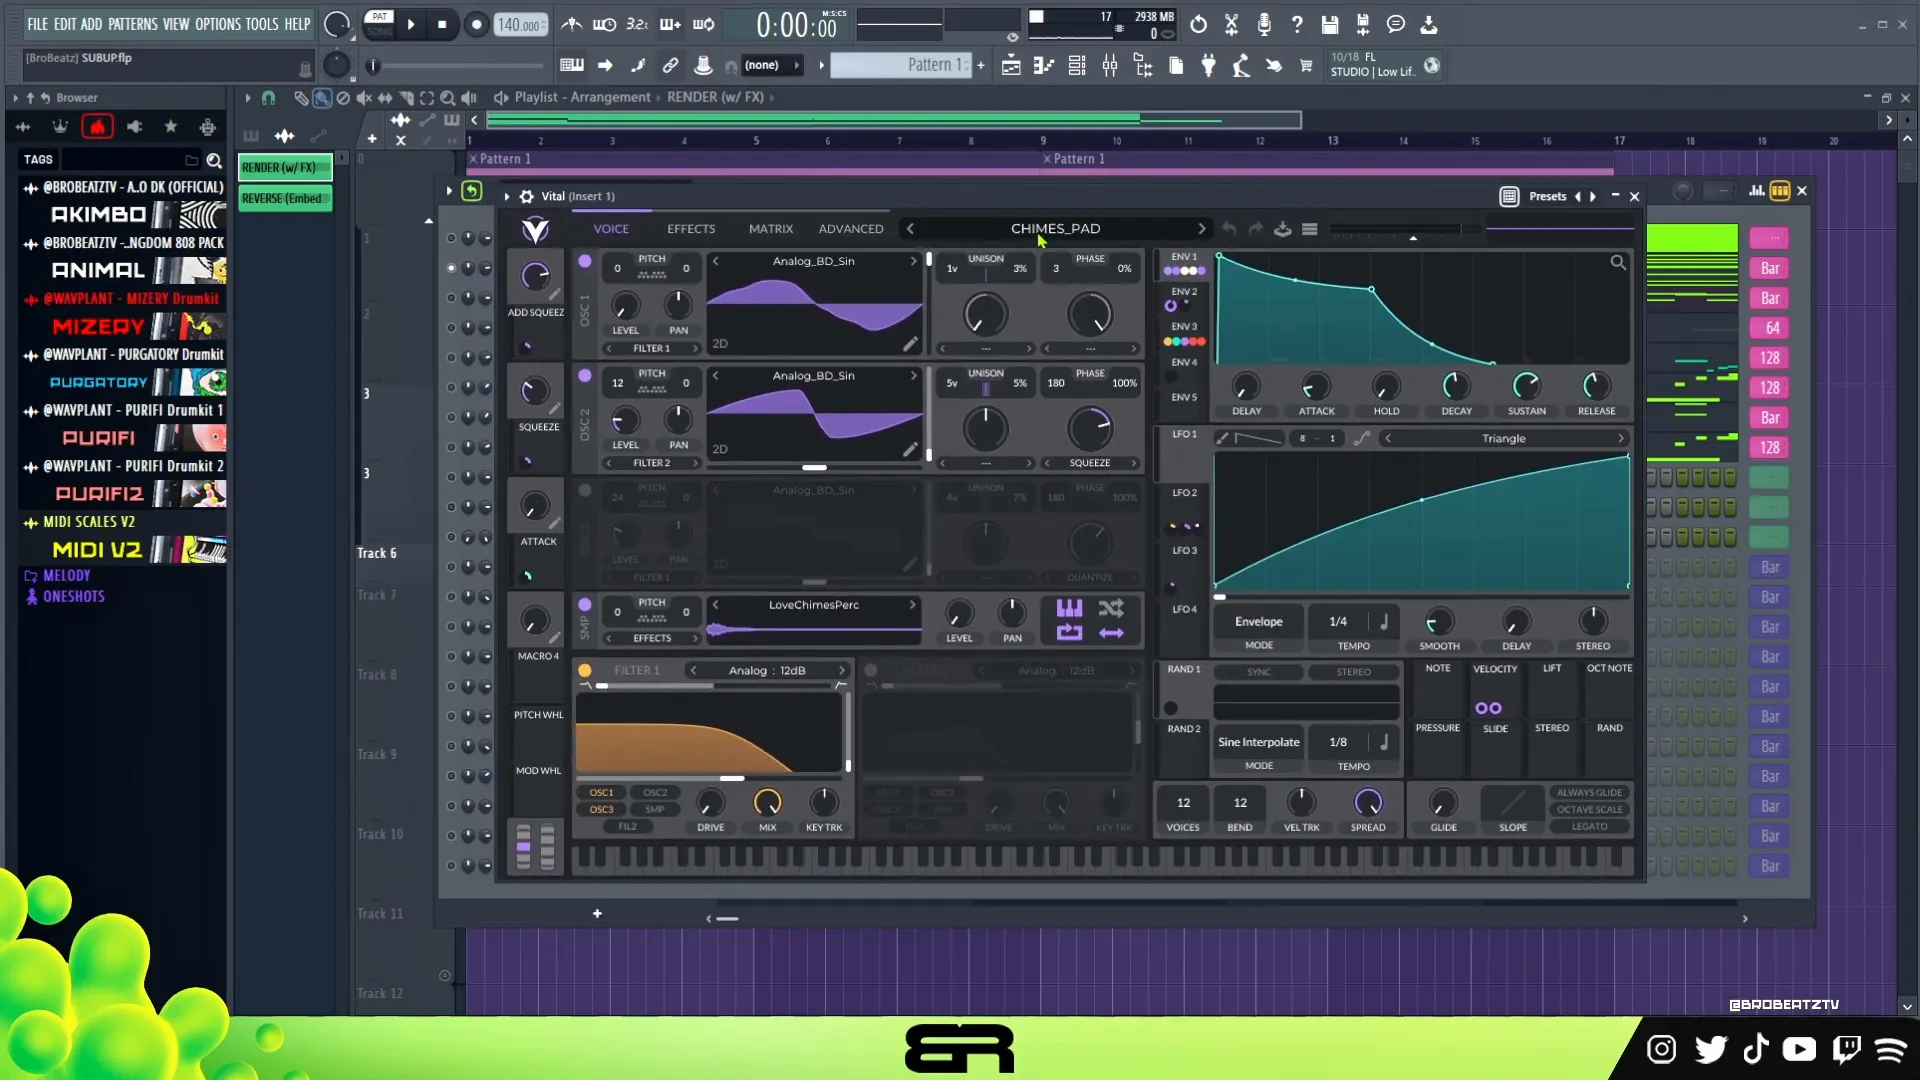Open the help question mark icon
Screen dimensions: 1920x1080
click(x=1297, y=24)
